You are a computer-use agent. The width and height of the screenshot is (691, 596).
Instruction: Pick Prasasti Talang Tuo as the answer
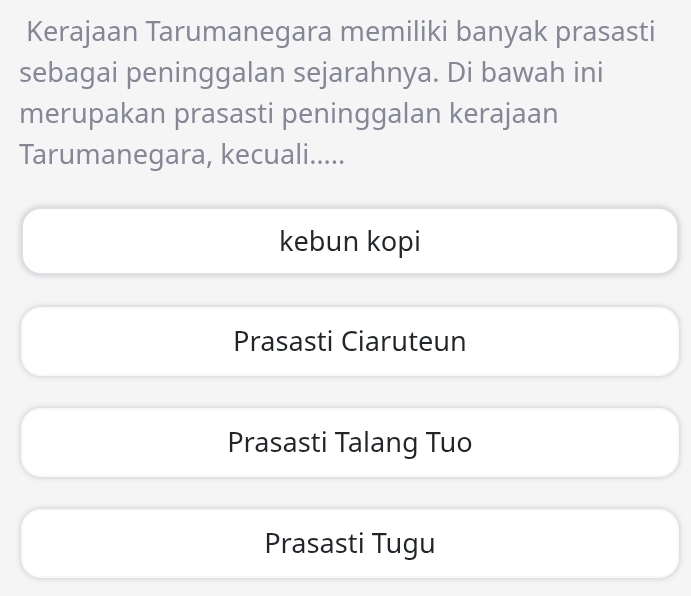[350, 442]
